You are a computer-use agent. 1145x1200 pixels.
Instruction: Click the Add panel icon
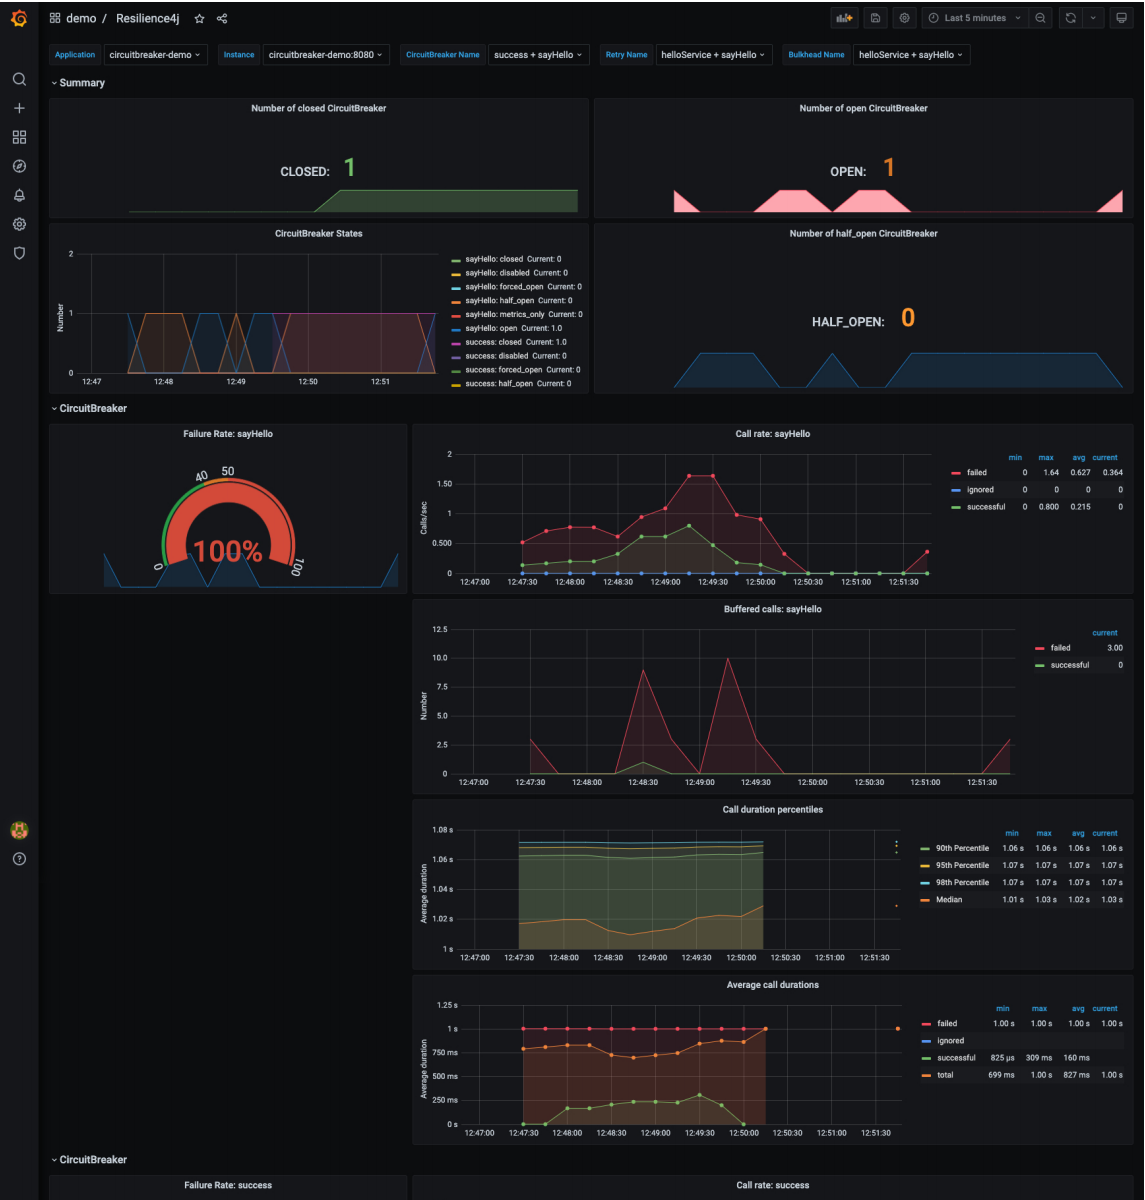(845, 18)
